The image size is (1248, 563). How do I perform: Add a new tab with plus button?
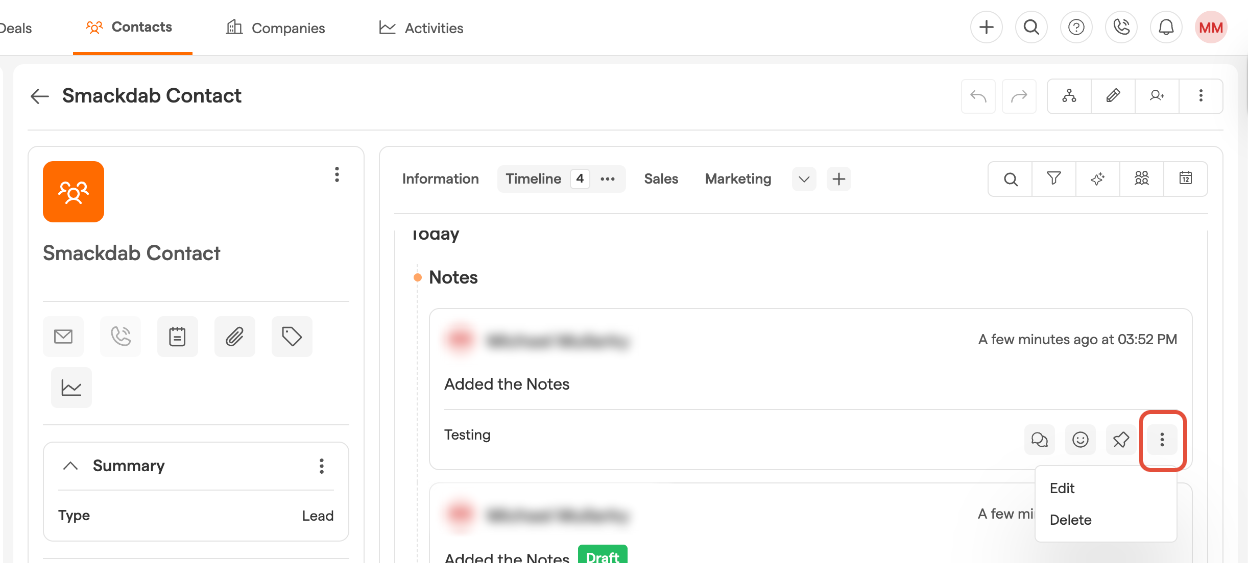[x=839, y=179]
